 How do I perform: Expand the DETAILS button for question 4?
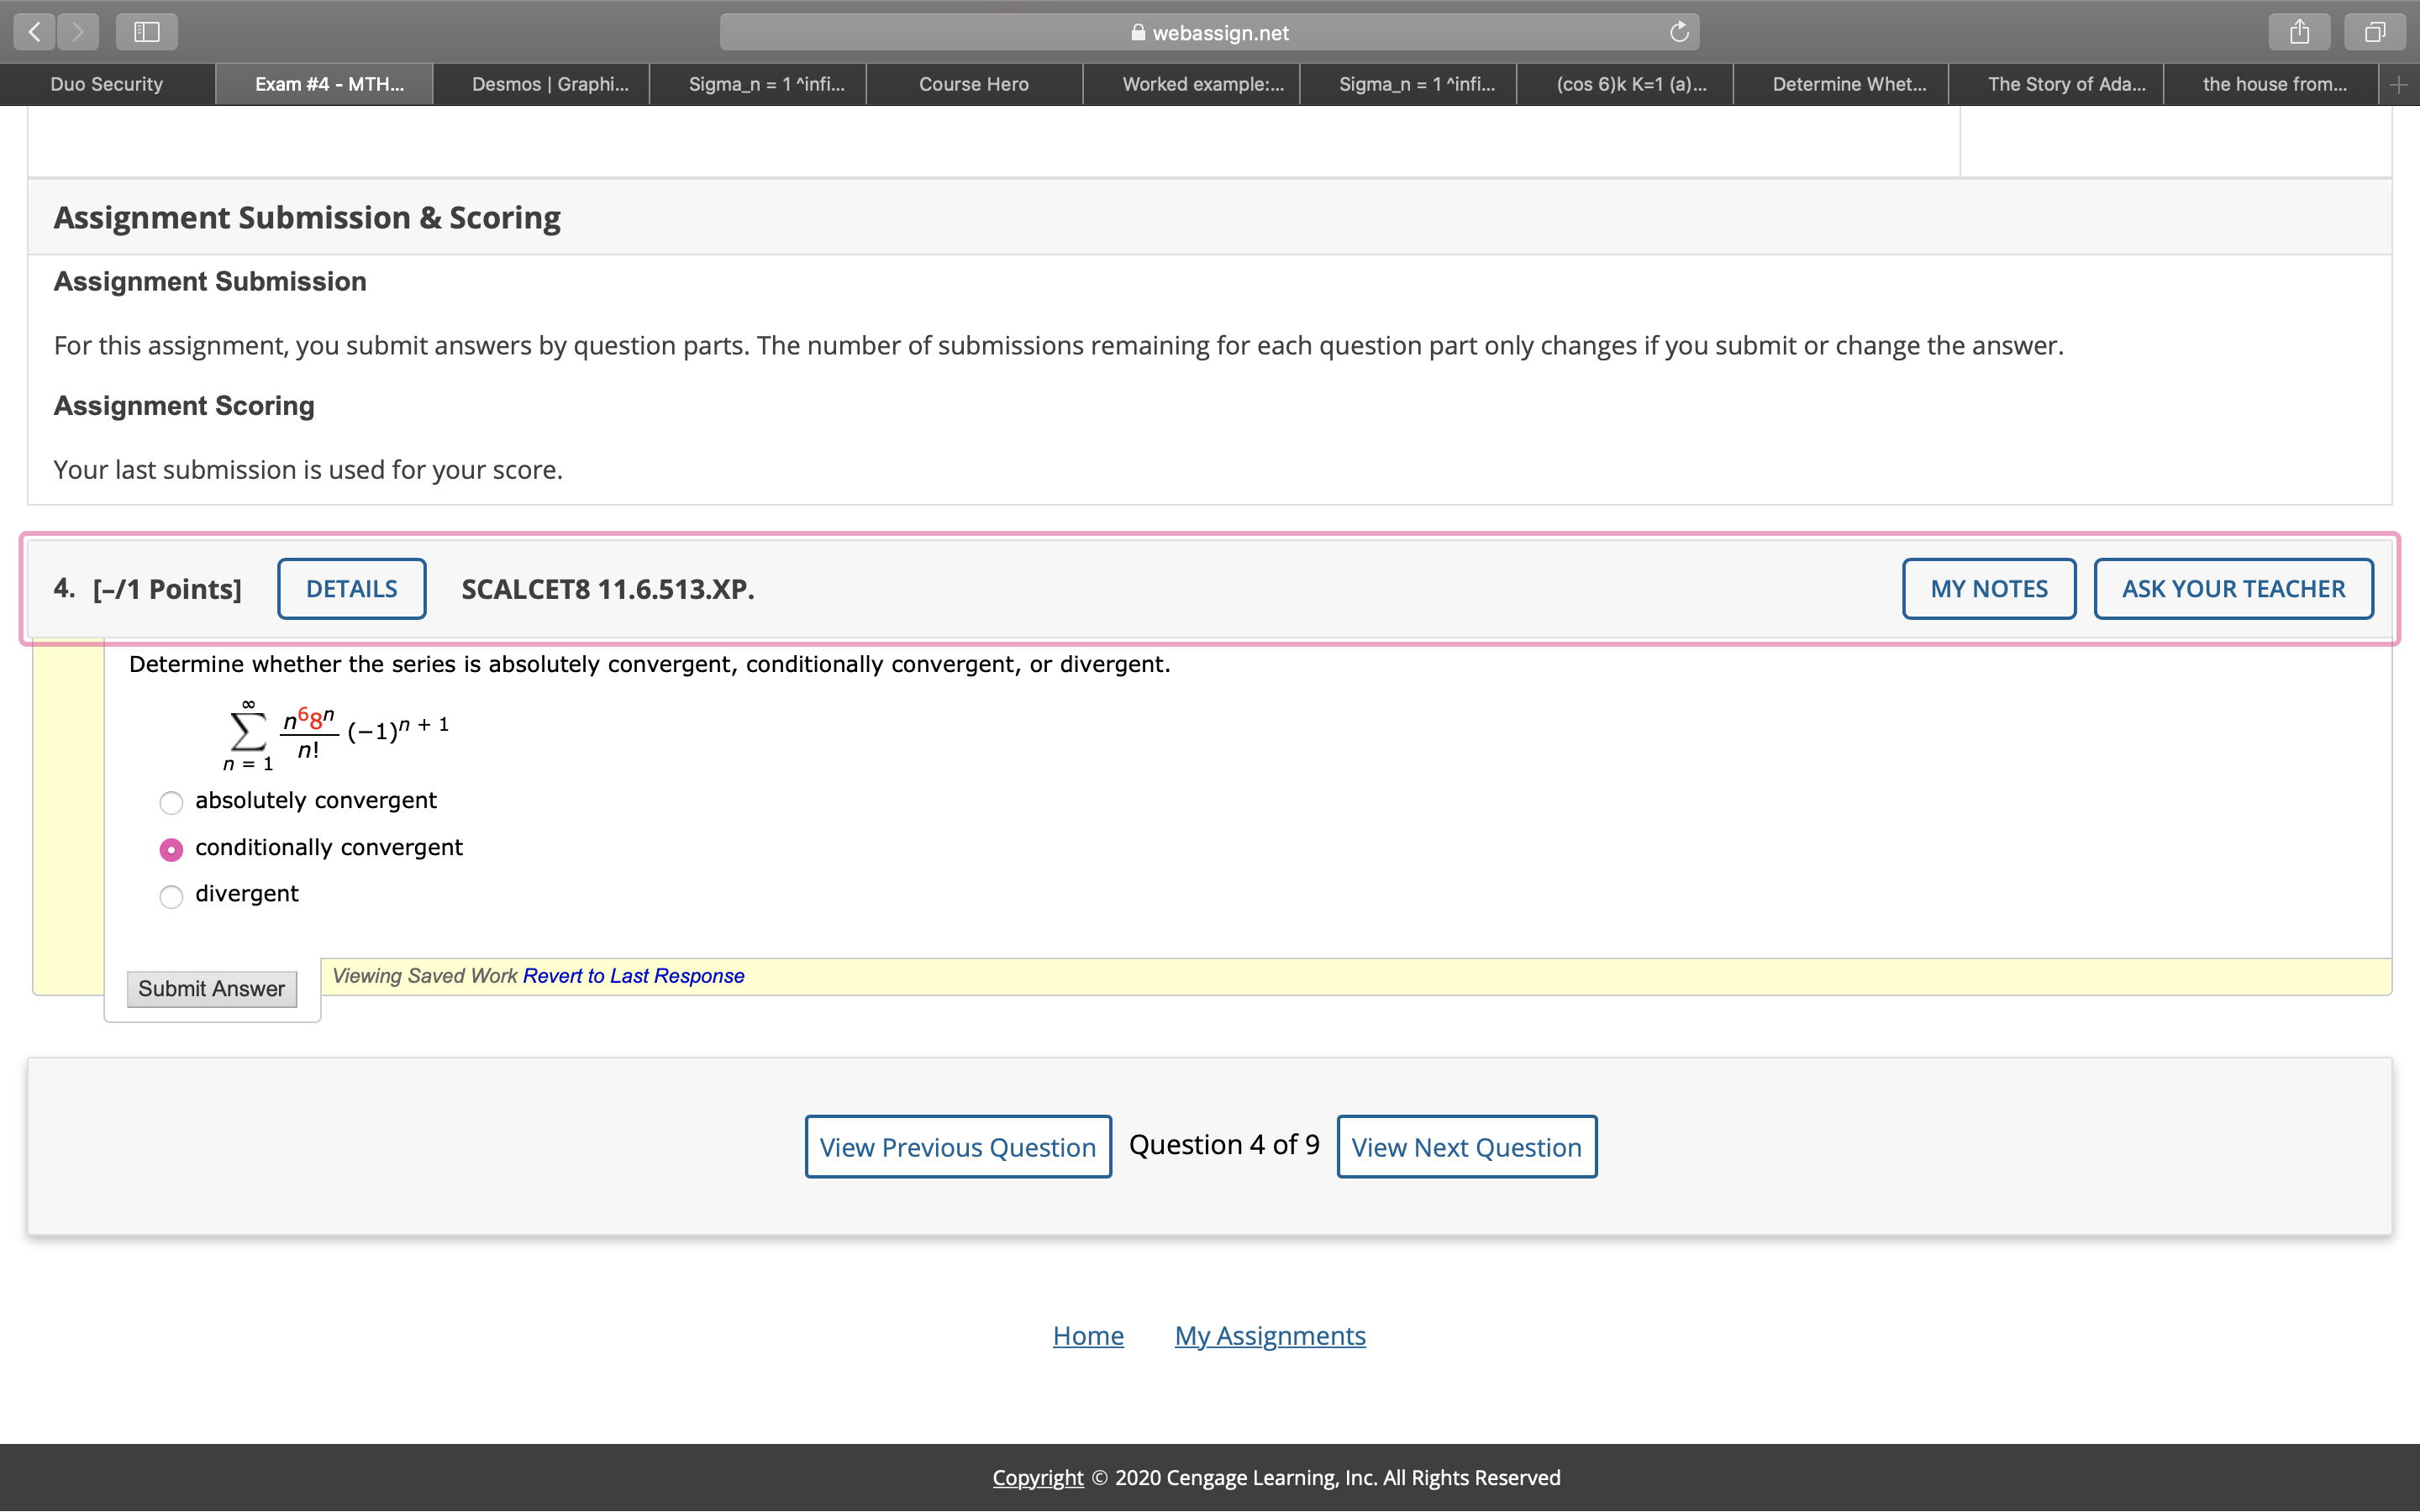351,589
